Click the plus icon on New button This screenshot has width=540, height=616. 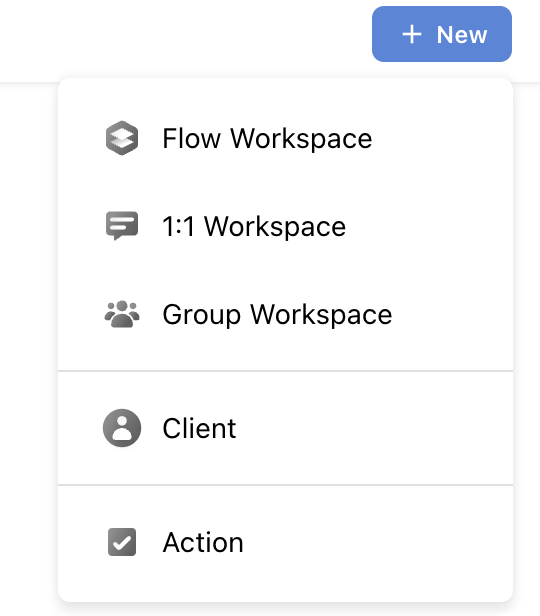point(412,35)
